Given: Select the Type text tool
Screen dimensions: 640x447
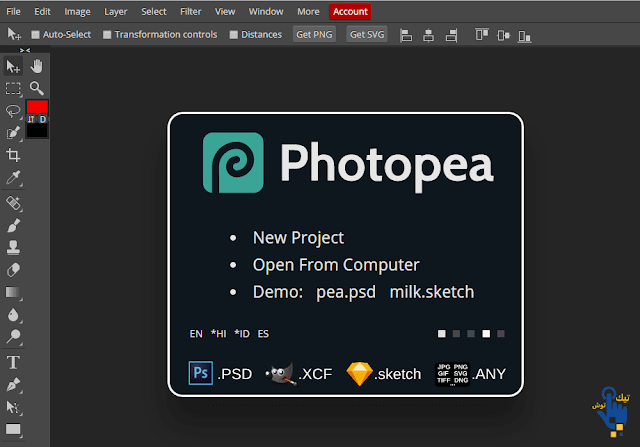Looking at the screenshot, I should 13,362.
